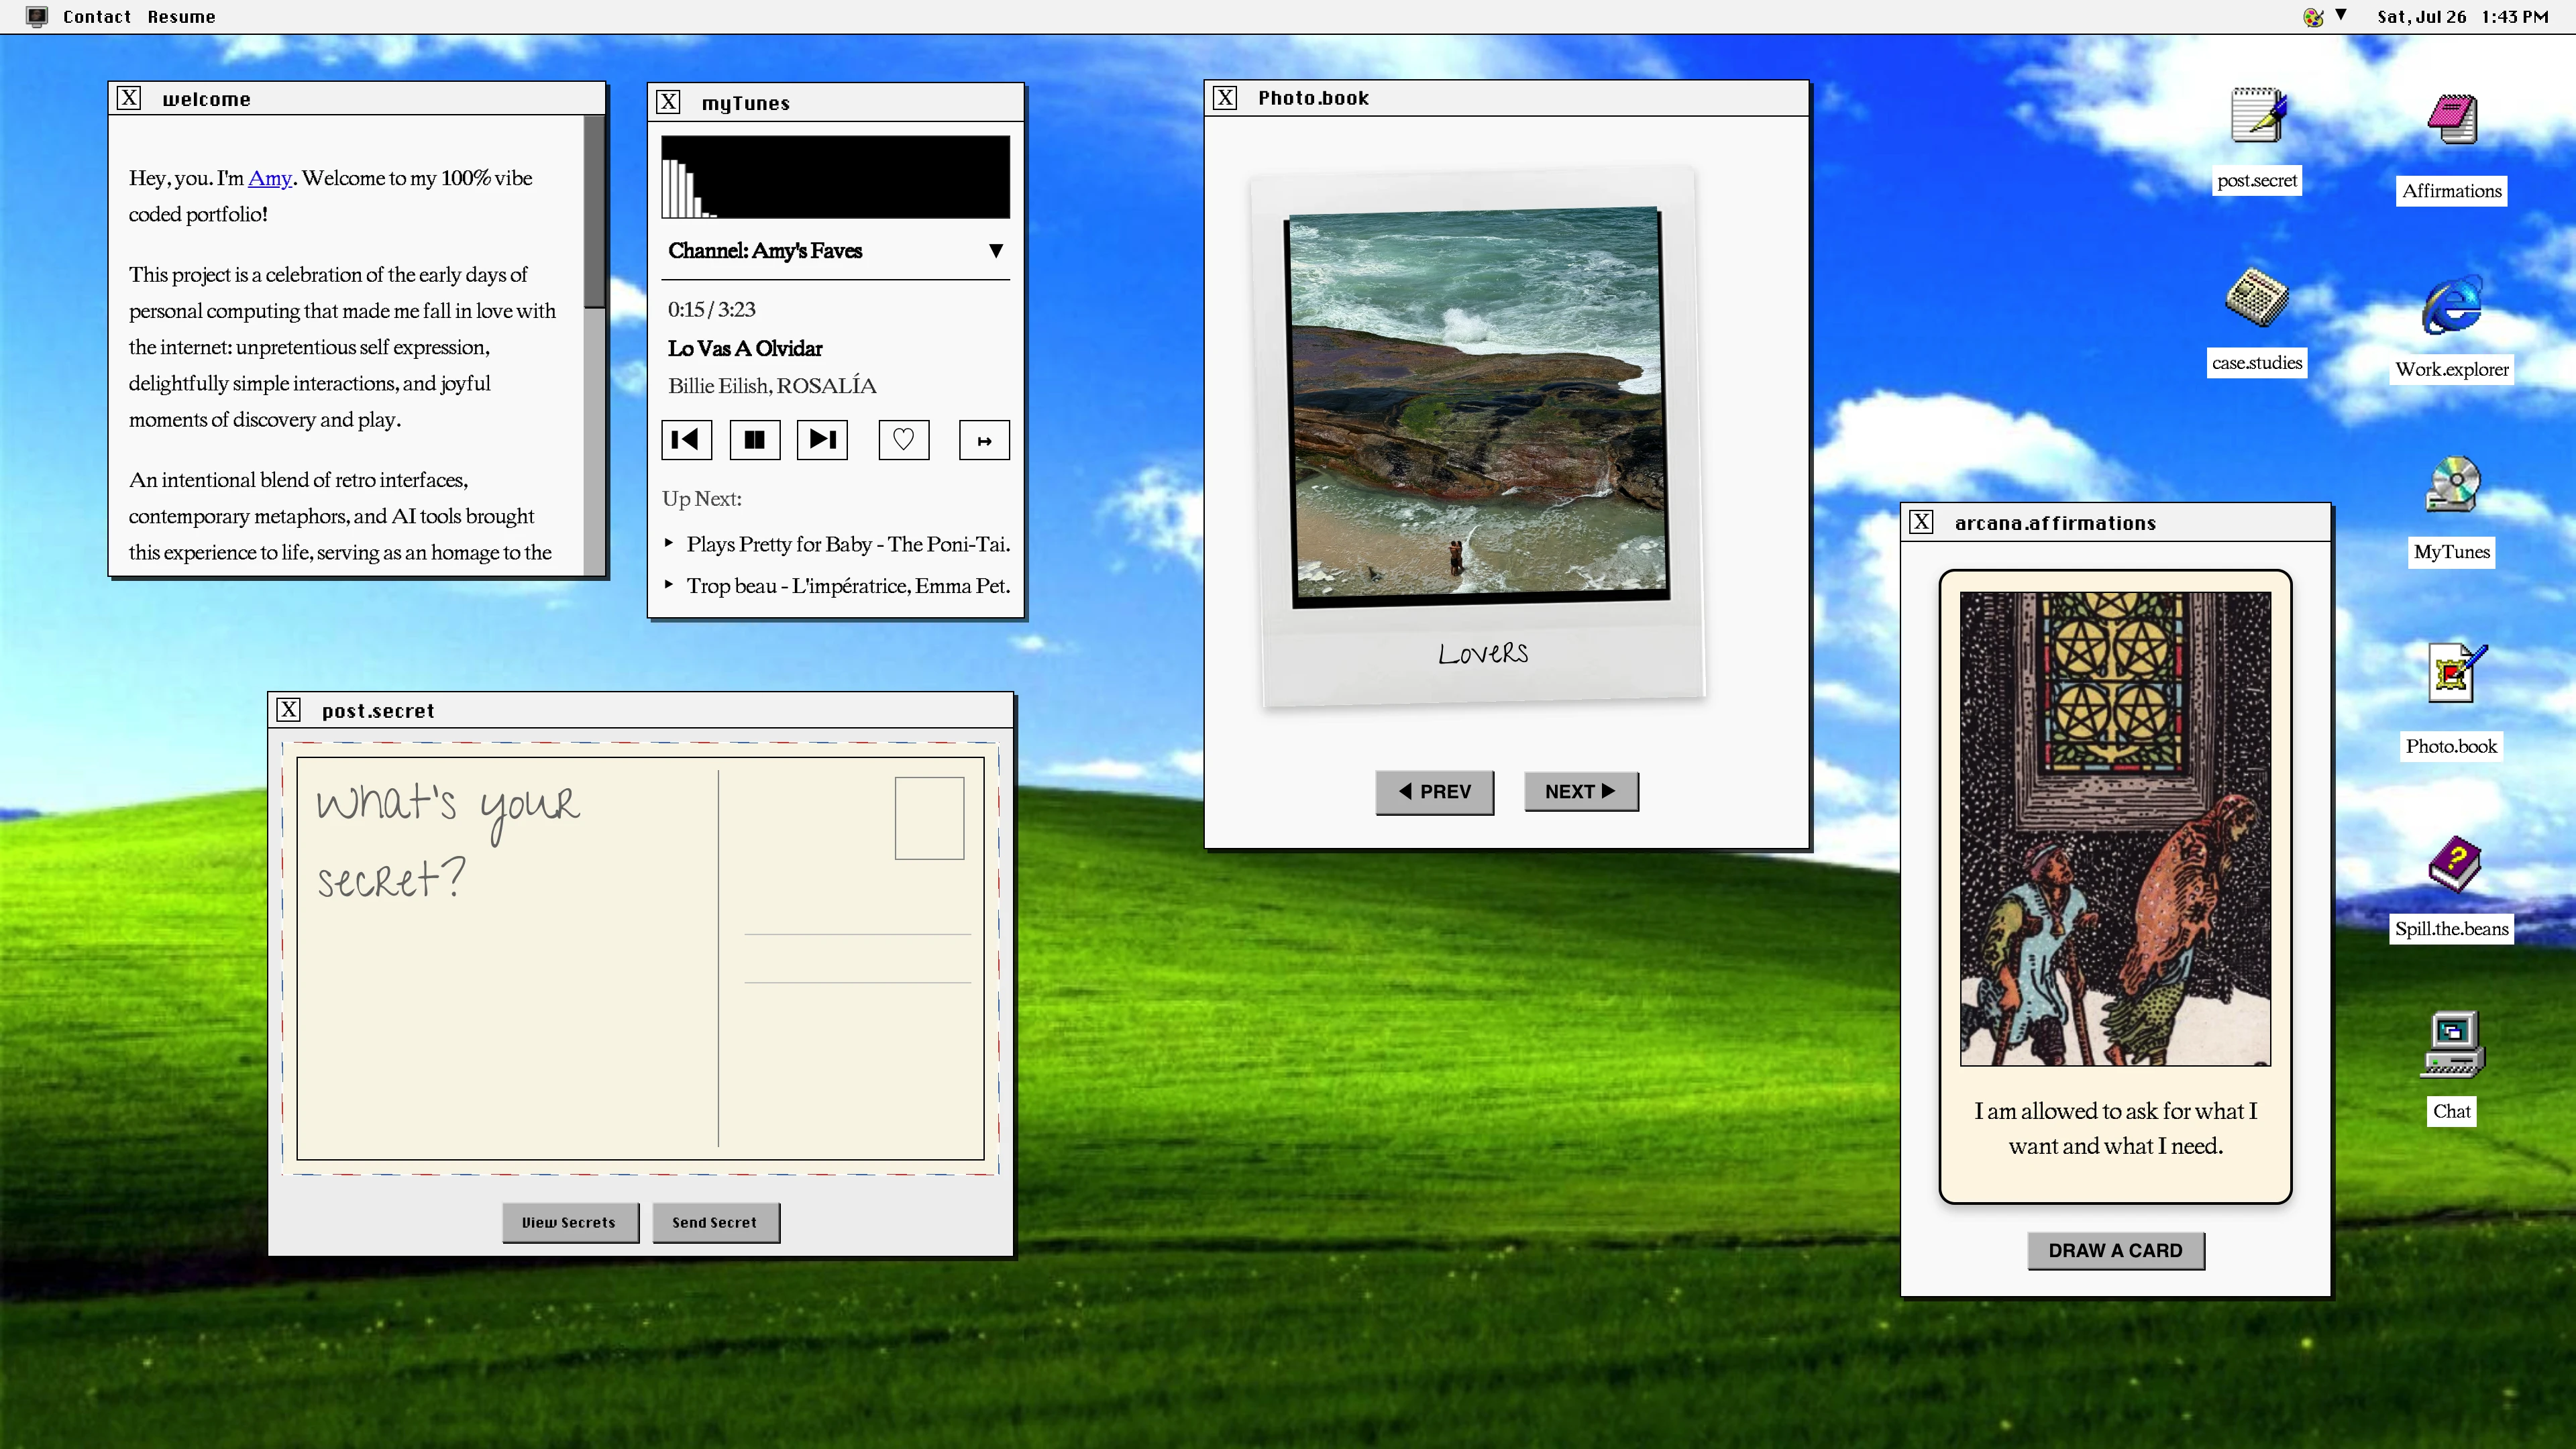Like the song with the heart button
The height and width of the screenshot is (1449, 2576).
pos(903,440)
